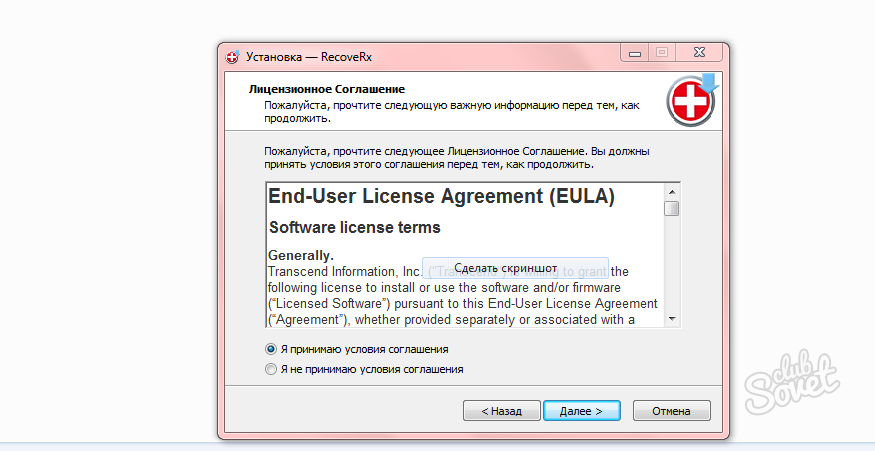Click the empty scrollbar track below the thumb
The width and height of the screenshot is (875, 451).
coord(672,265)
